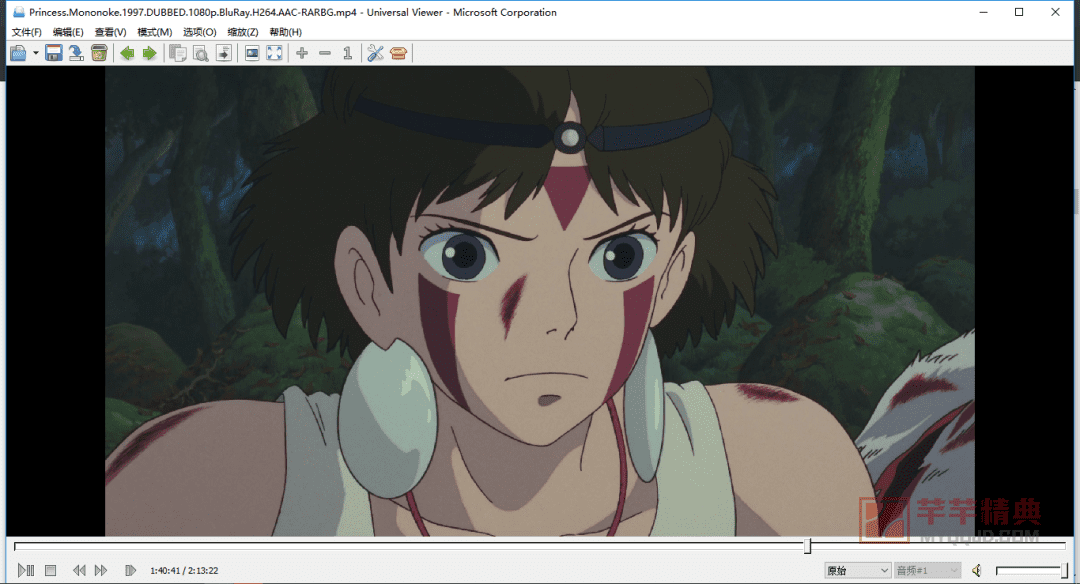
Task: Open the 原始 aspect ratio dropdown
Action: tap(858, 570)
